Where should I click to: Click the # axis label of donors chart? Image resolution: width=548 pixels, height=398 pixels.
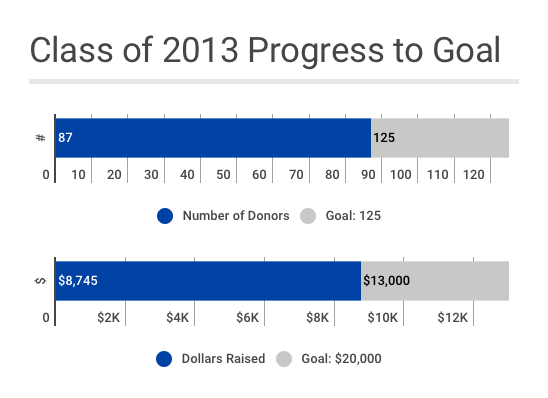pyautogui.click(x=41, y=138)
